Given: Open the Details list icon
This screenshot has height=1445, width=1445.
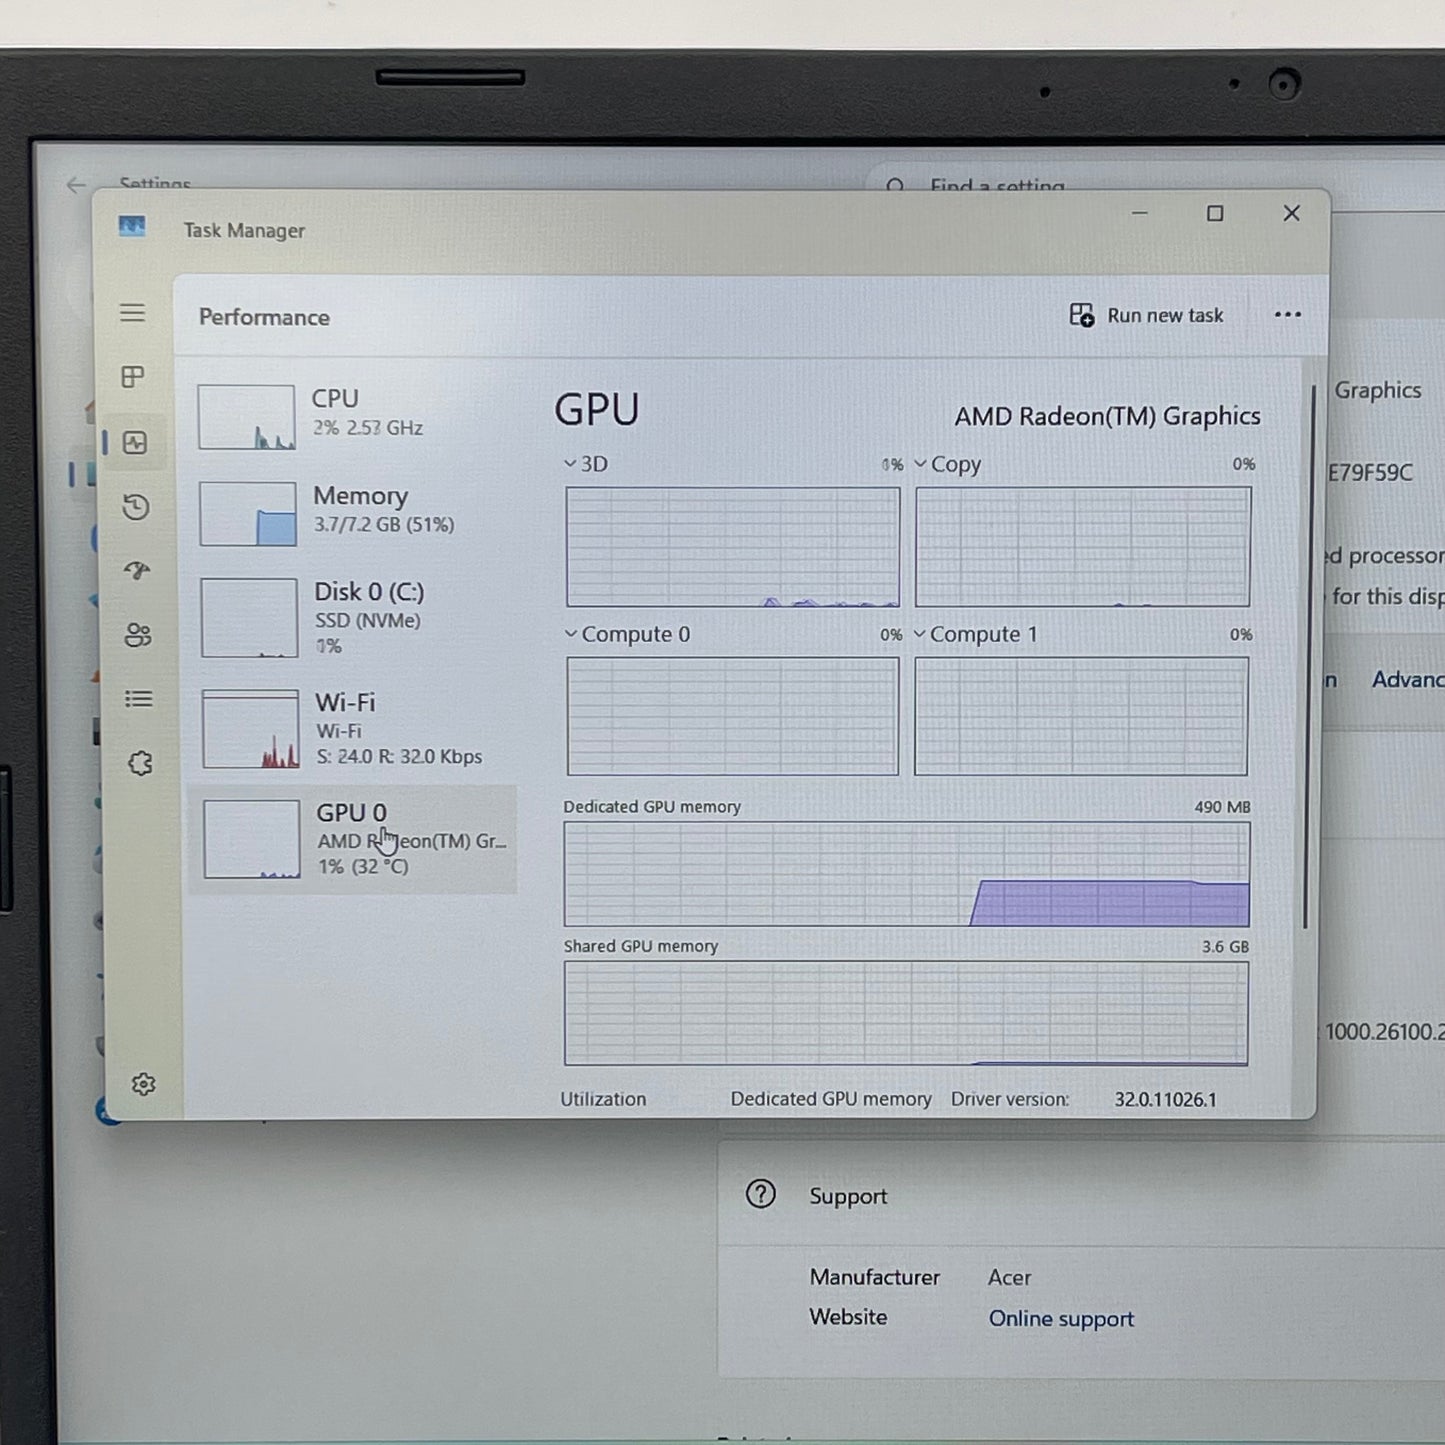Looking at the screenshot, I should [x=139, y=699].
